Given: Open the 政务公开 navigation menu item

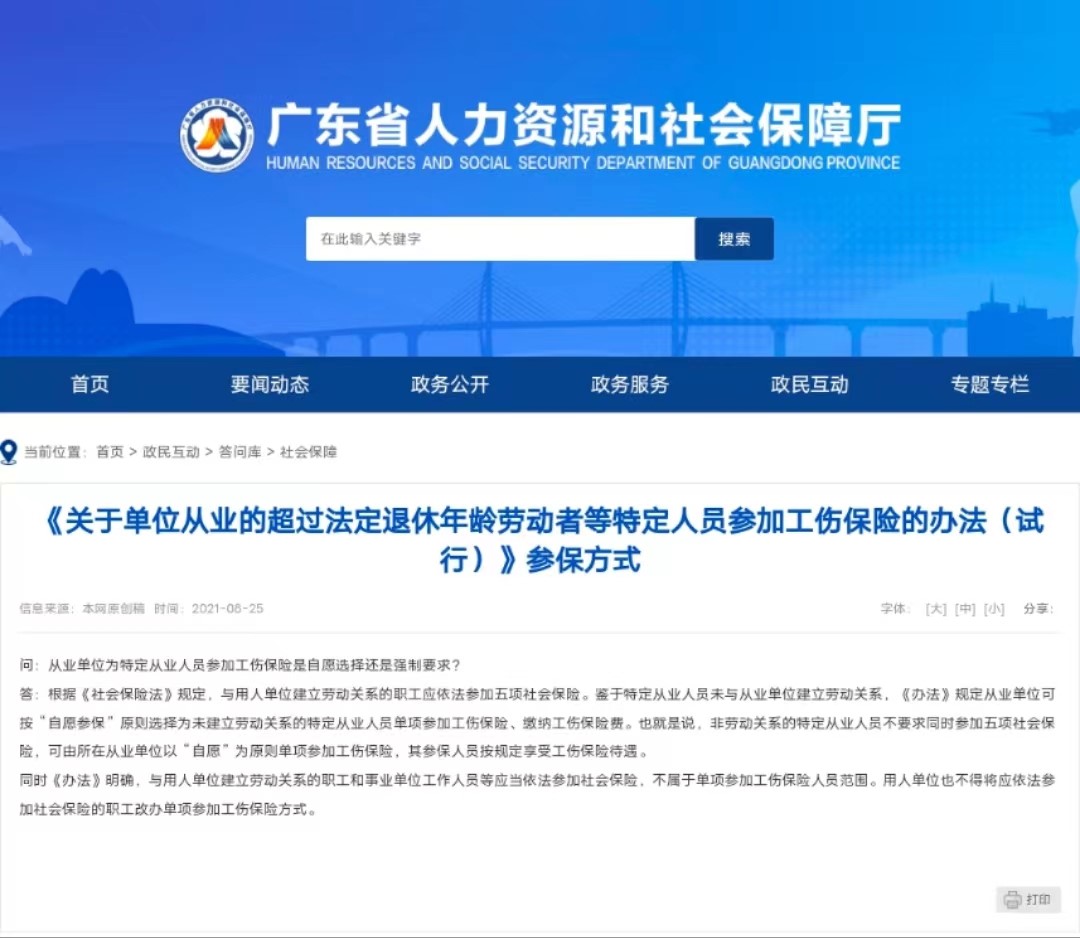Looking at the screenshot, I should pyautogui.click(x=448, y=384).
